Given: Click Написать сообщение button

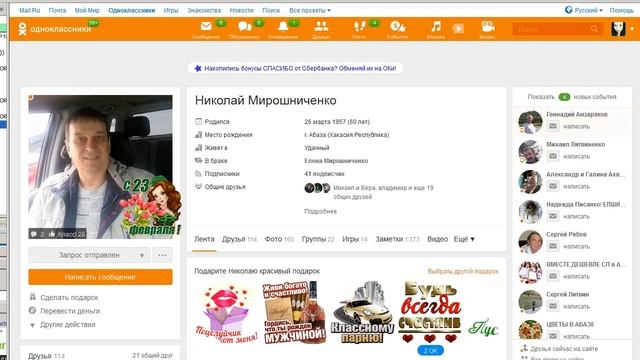Looking at the screenshot, I should pyautogui.click(x=100, y=277).
